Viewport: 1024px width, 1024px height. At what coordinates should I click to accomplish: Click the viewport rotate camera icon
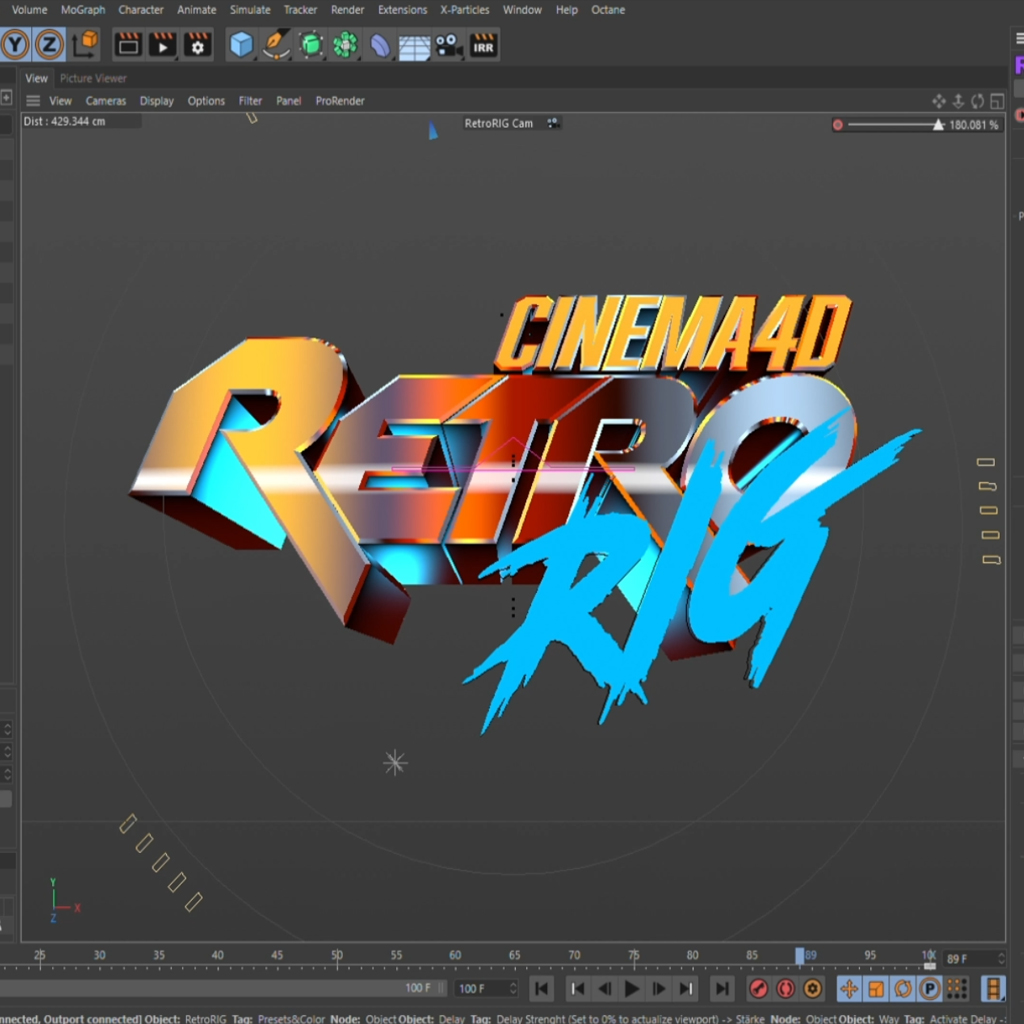(978, 101)
